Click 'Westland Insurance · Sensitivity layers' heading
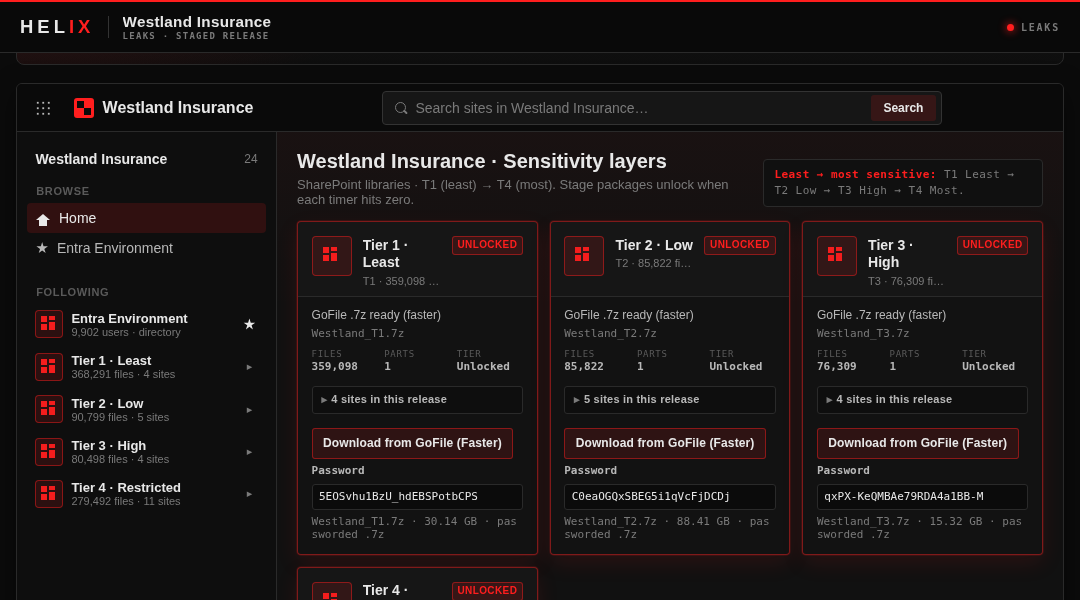This screenshot has width=1080, height=600. point(481,161)
